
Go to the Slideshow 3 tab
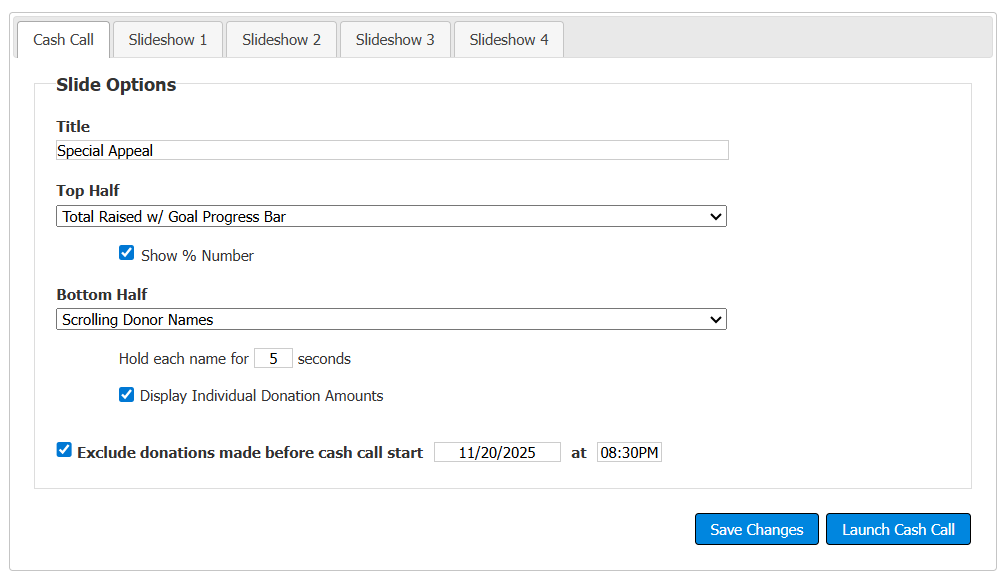[395, 40]
